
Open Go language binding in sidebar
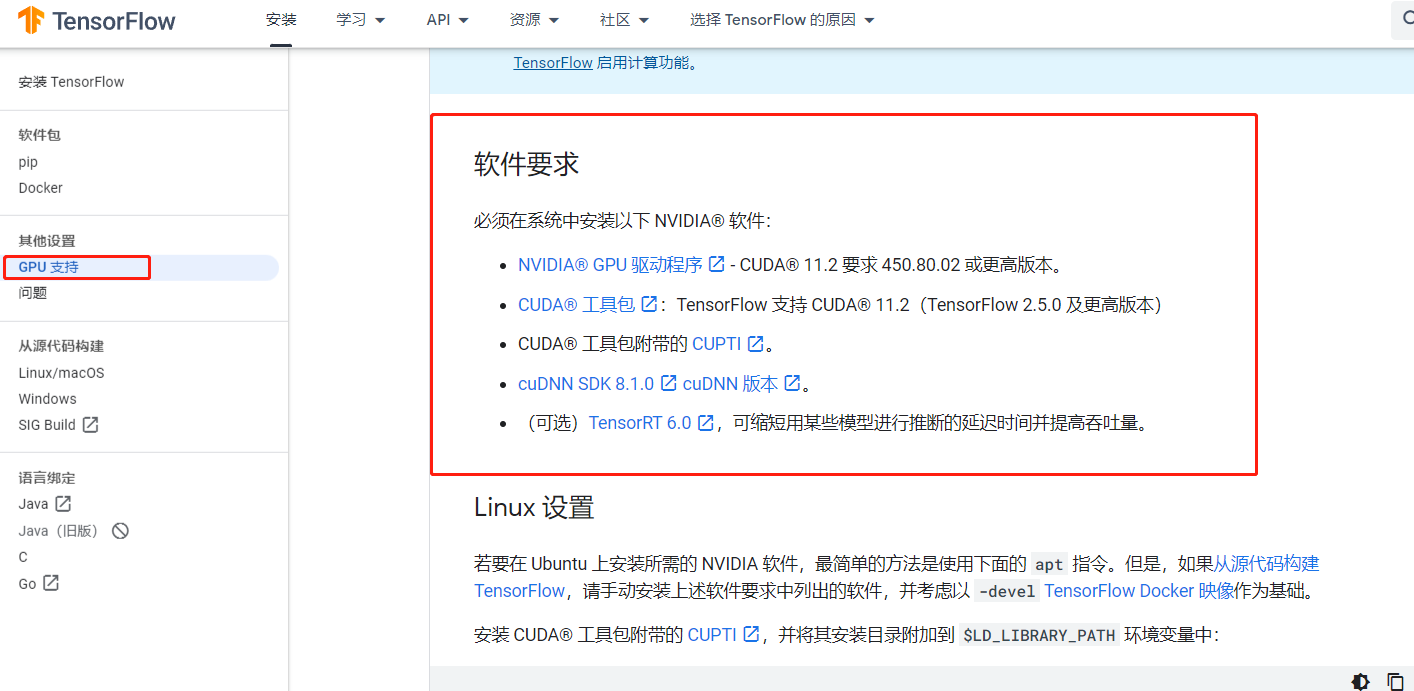(27, 584)
